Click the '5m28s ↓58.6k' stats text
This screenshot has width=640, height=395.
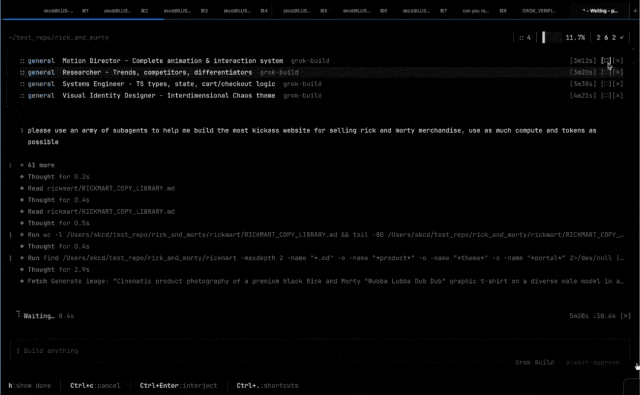click(593, 316)
